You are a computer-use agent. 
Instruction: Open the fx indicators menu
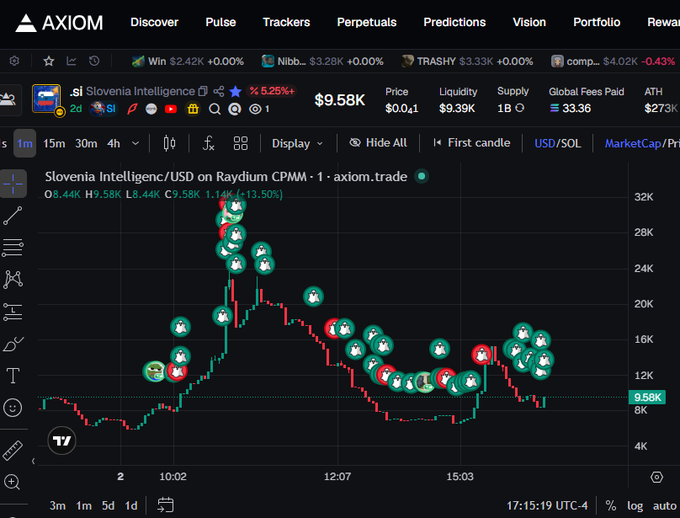pos(209,143)
